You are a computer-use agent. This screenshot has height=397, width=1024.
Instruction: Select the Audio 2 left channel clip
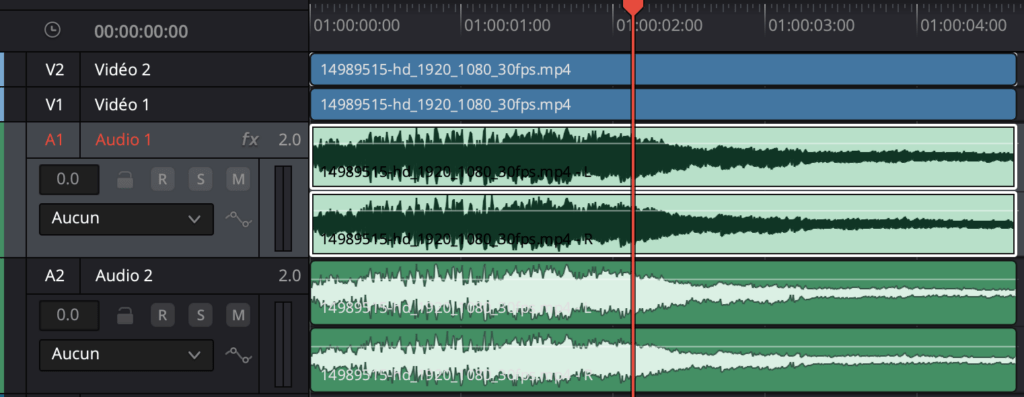point(663,293)
